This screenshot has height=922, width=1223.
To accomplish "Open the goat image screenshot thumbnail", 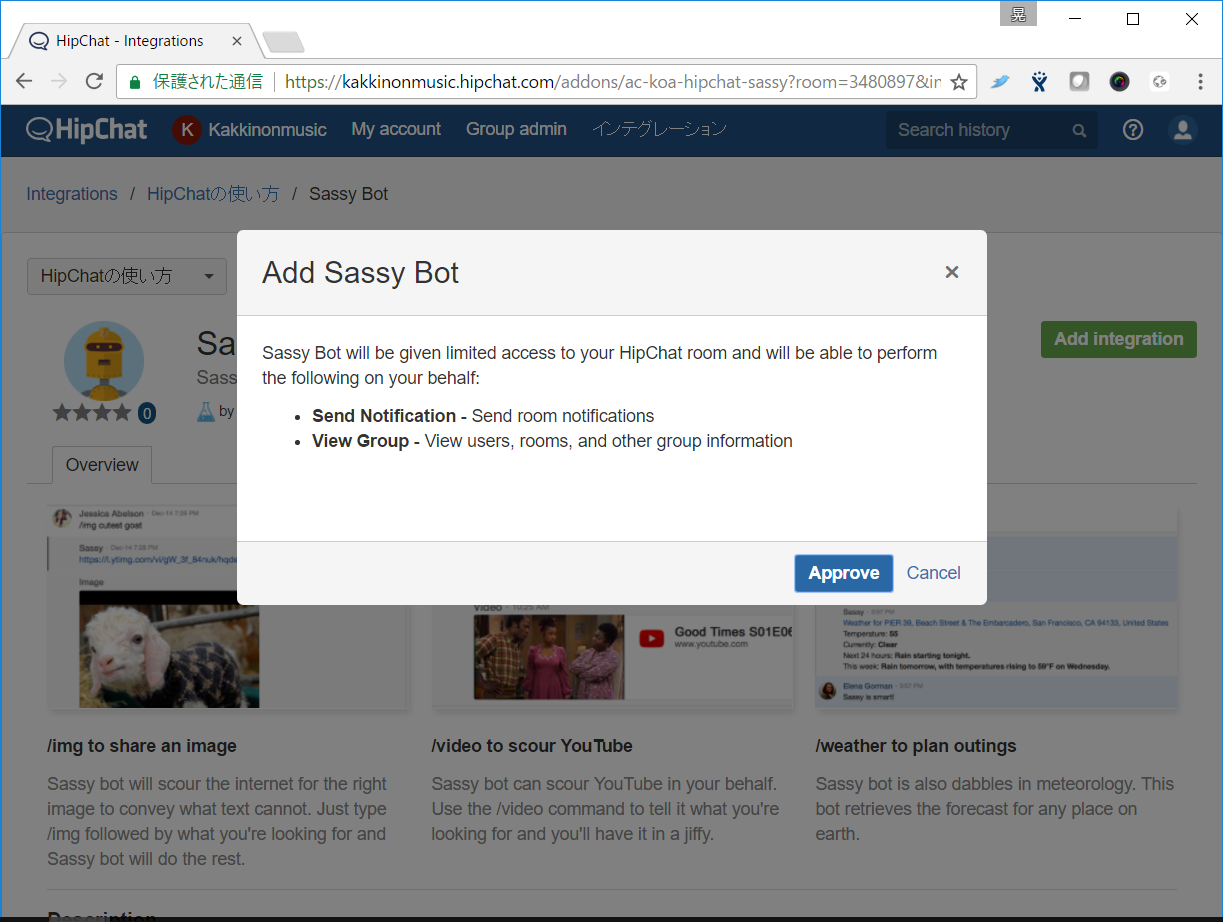I will (228, 608).
